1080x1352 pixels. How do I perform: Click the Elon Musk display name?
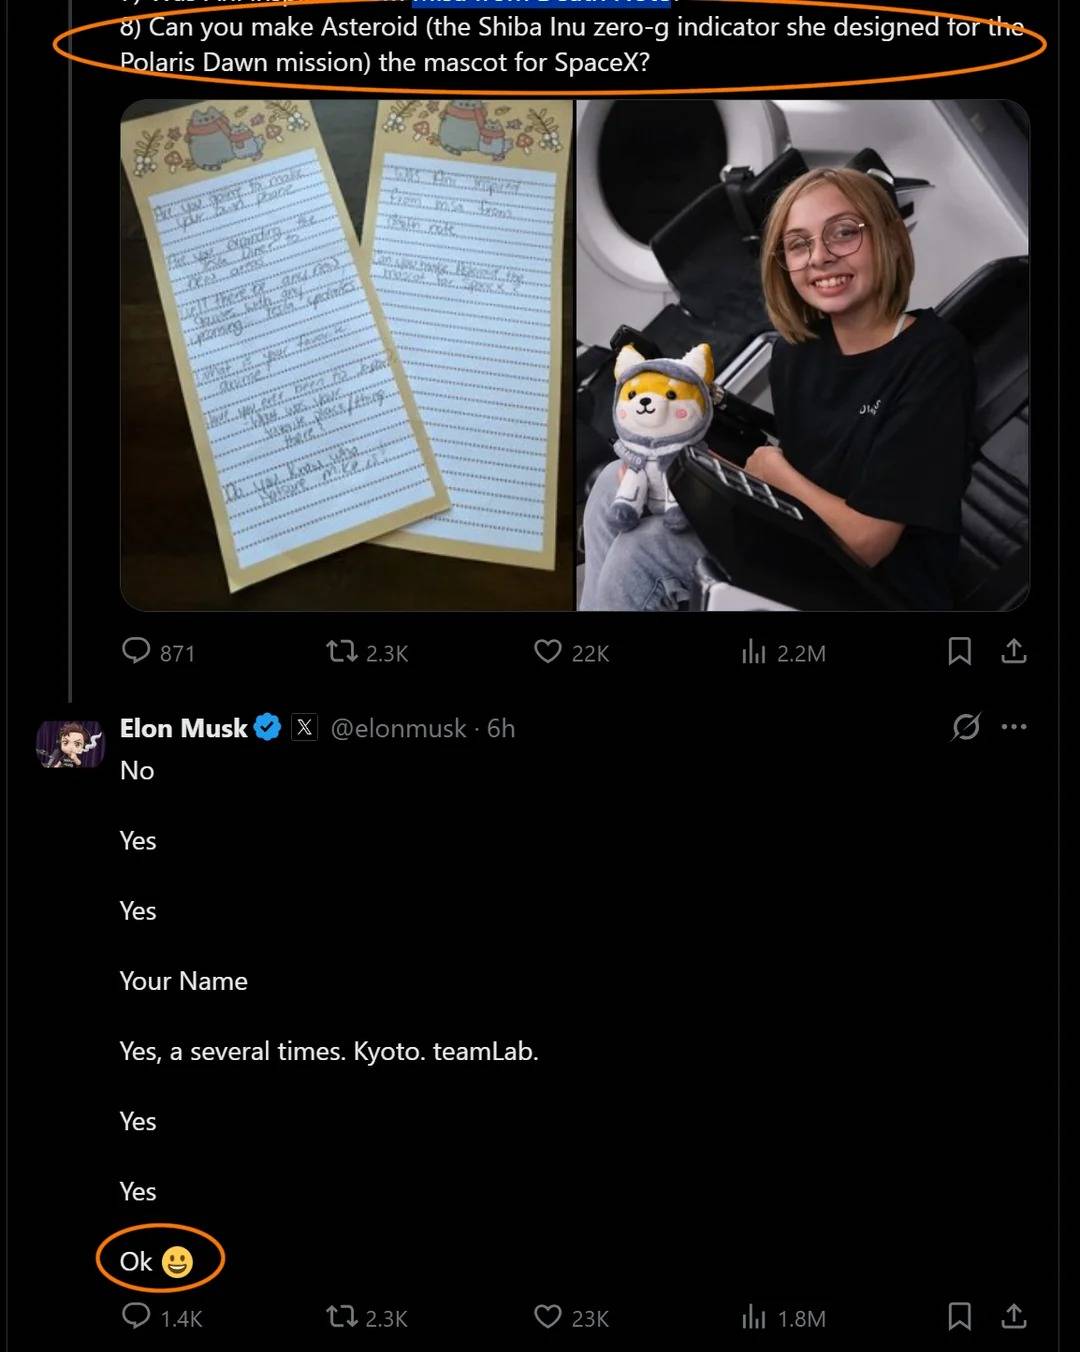pos(183,728)
